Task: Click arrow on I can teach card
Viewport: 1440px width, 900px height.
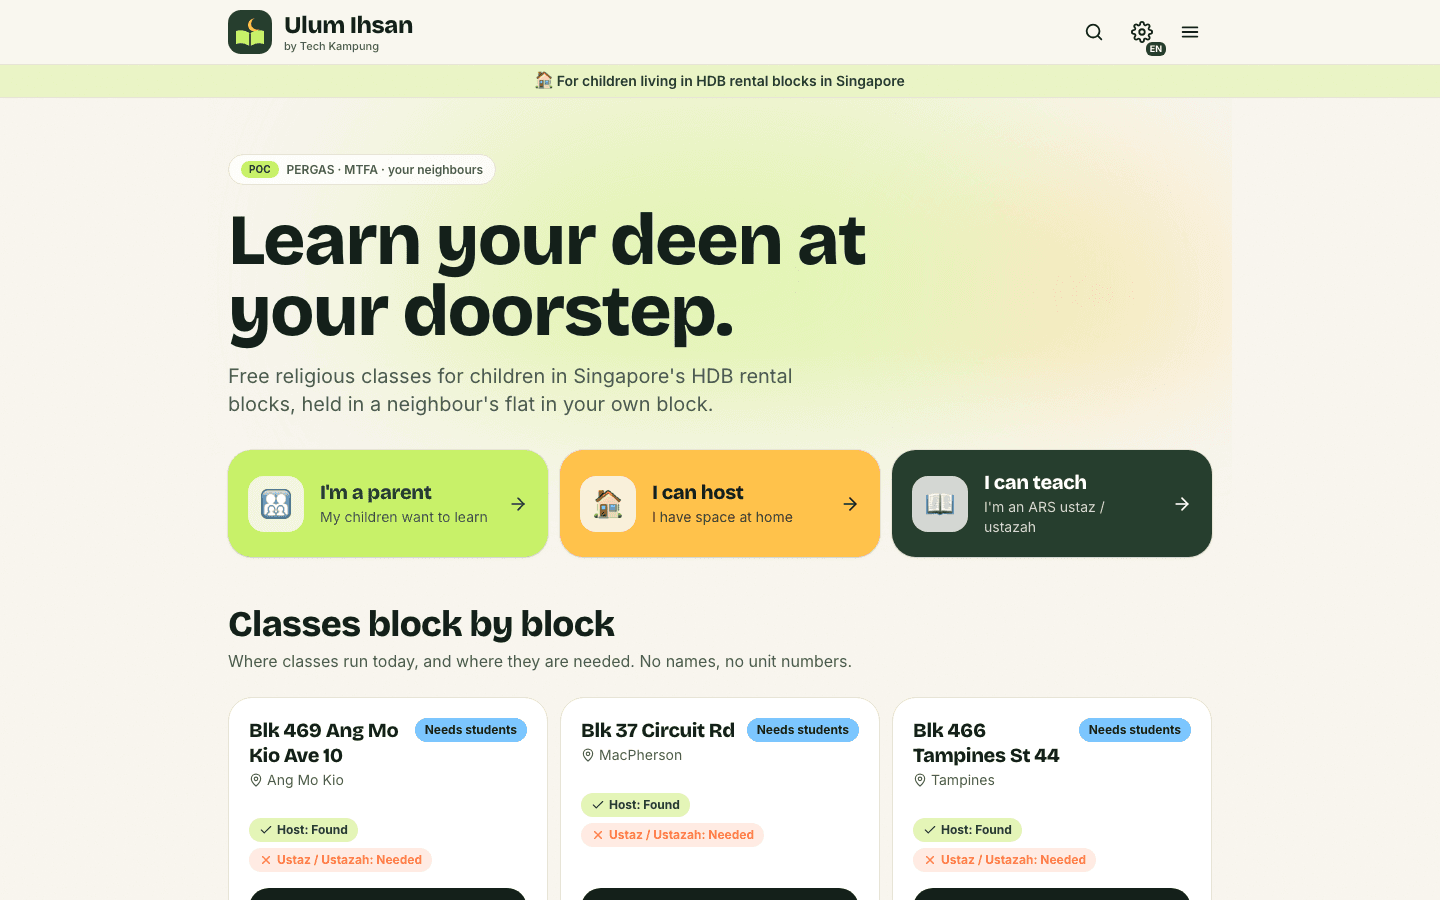Action: [1182, 504]
